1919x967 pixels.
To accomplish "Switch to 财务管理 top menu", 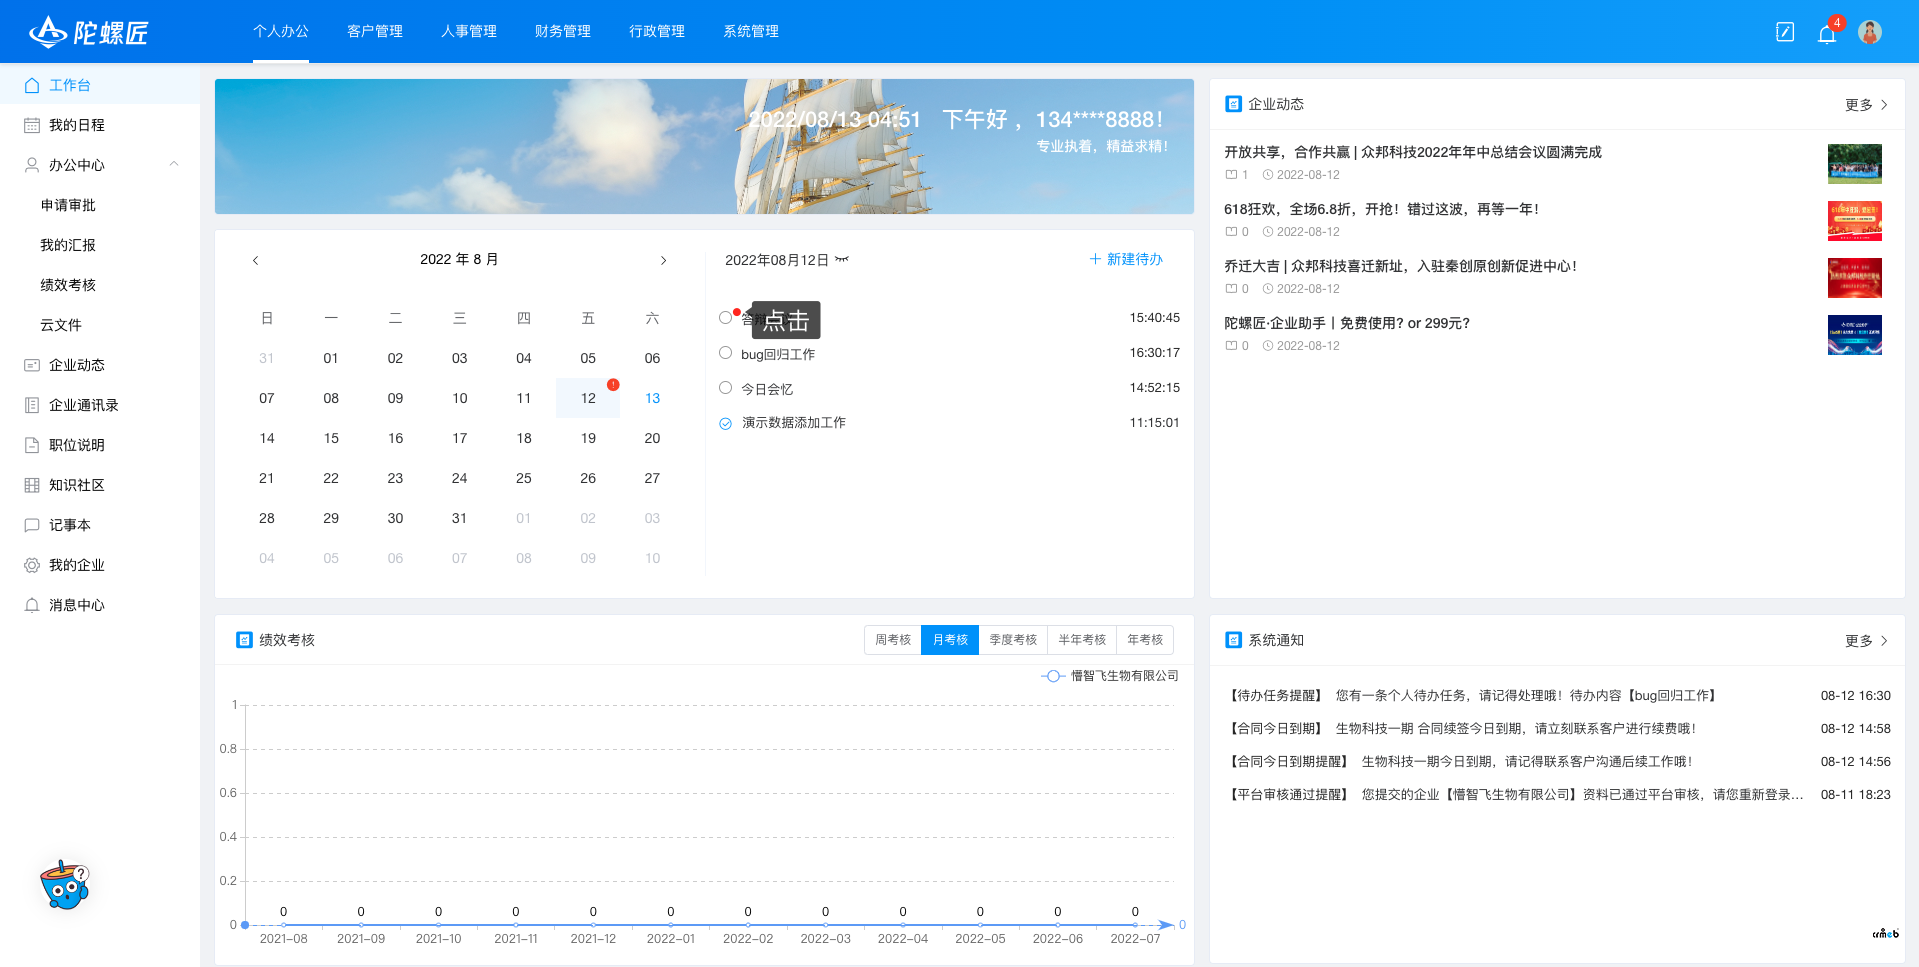I will tap(563, 32).
